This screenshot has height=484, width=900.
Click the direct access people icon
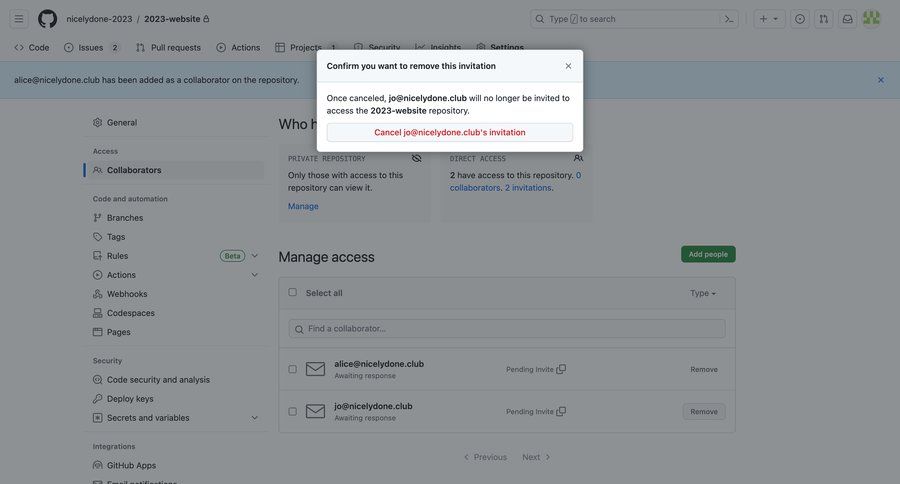pyautogui.click(x=578, y=158)
